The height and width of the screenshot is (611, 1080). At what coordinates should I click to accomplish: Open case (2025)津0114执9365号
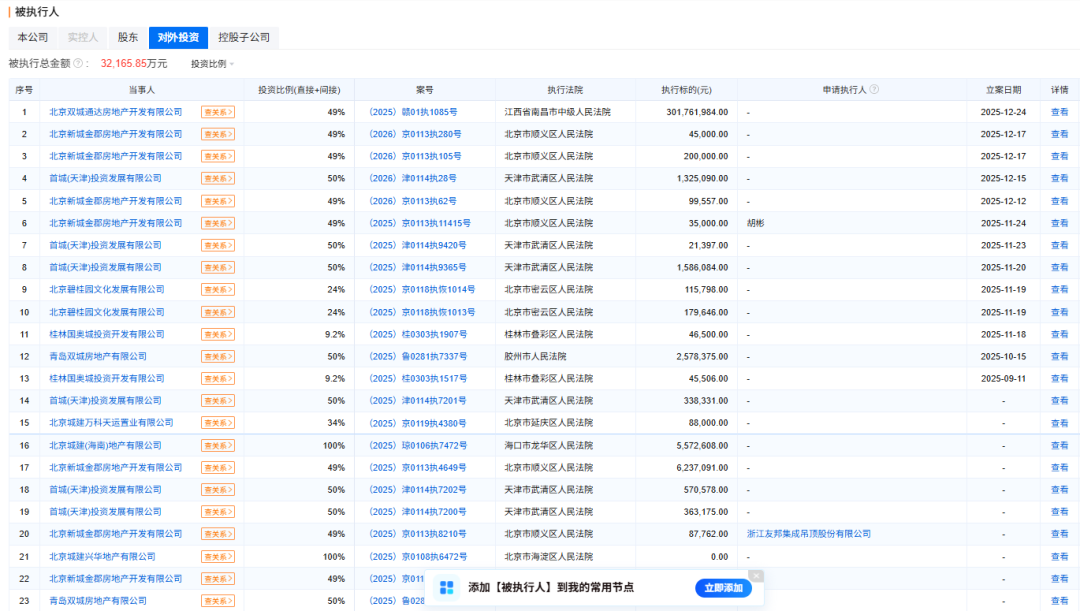click(x=417, y=267)
